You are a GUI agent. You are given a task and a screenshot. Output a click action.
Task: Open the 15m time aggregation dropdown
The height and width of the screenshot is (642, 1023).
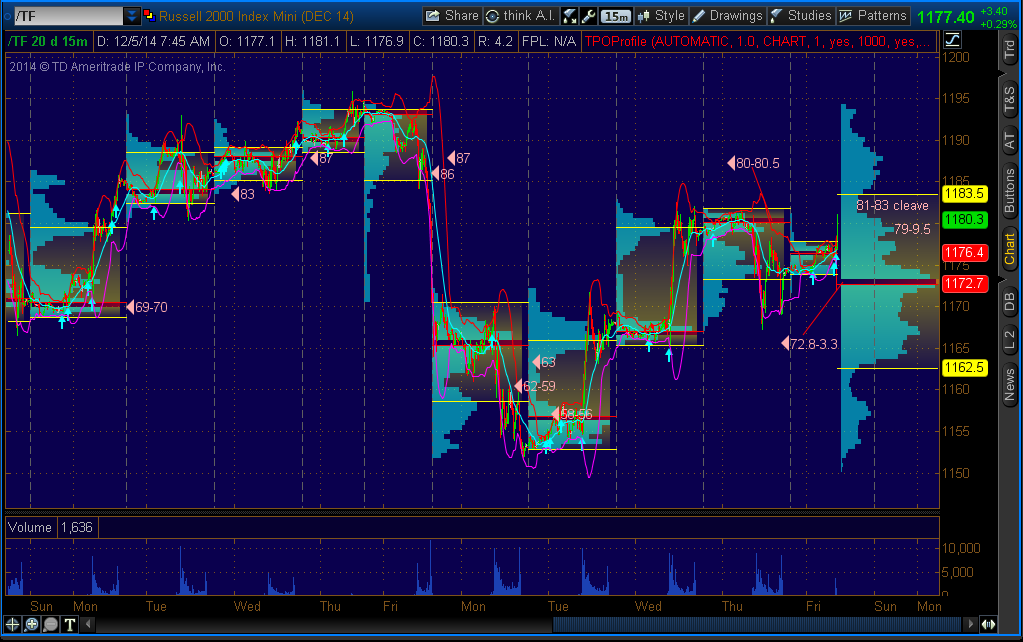coord(614,16)
